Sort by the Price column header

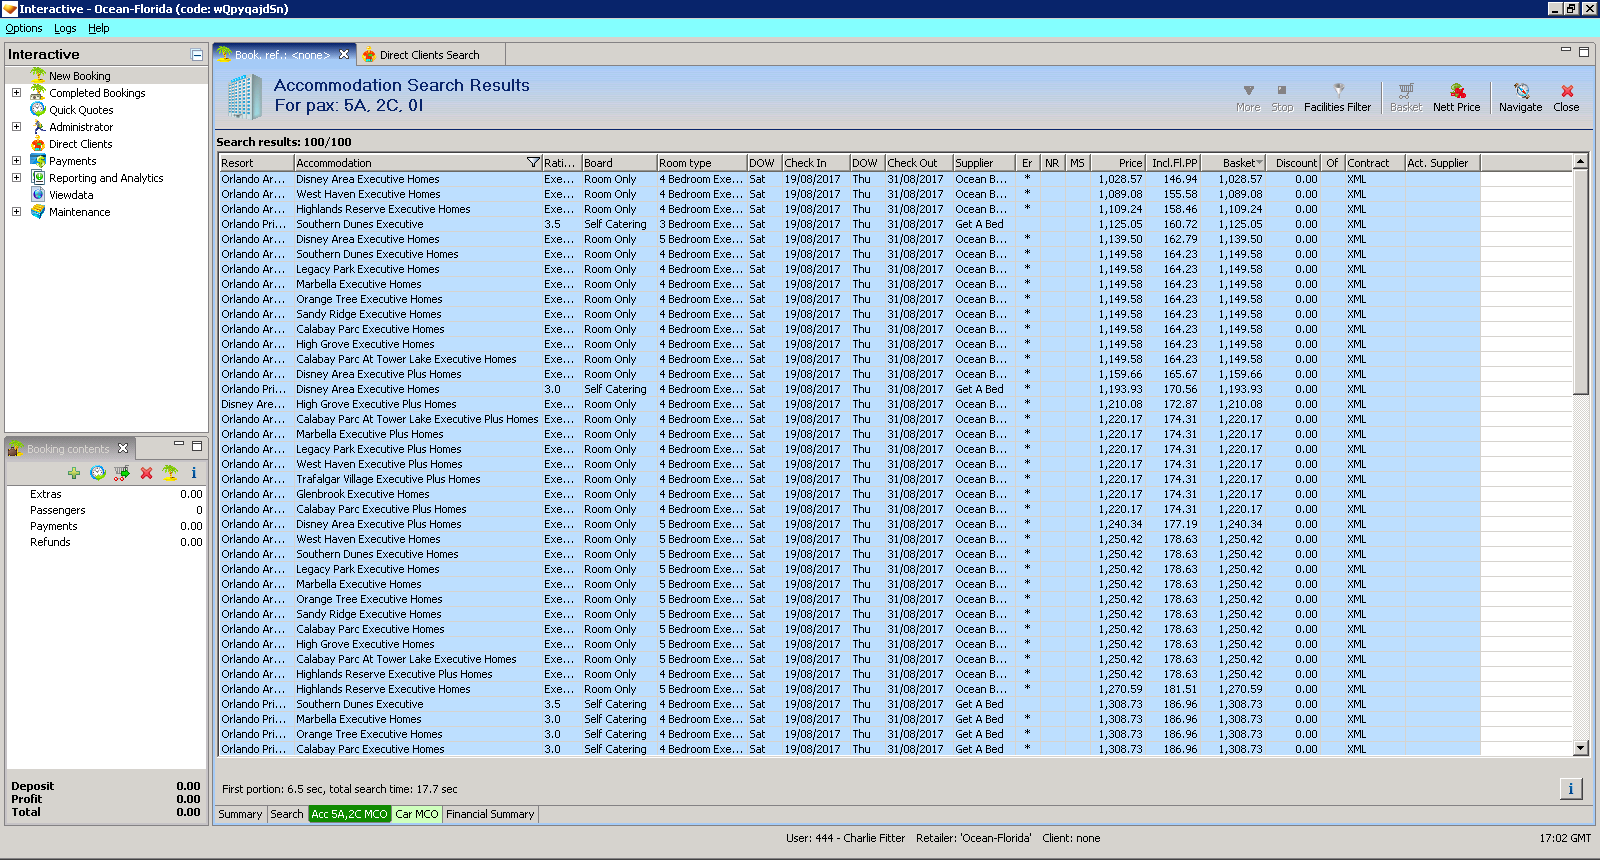tap(1117, 163)
